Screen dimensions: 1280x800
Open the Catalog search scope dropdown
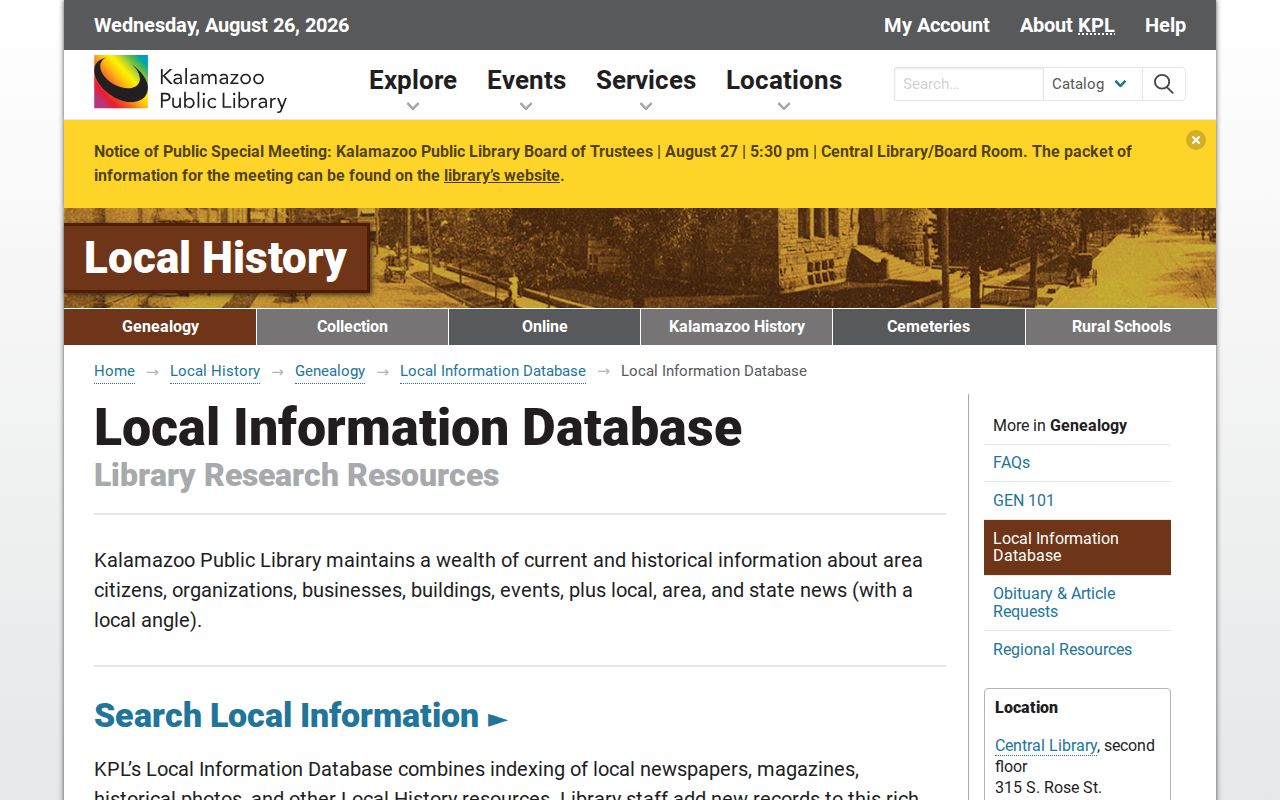1092,84
